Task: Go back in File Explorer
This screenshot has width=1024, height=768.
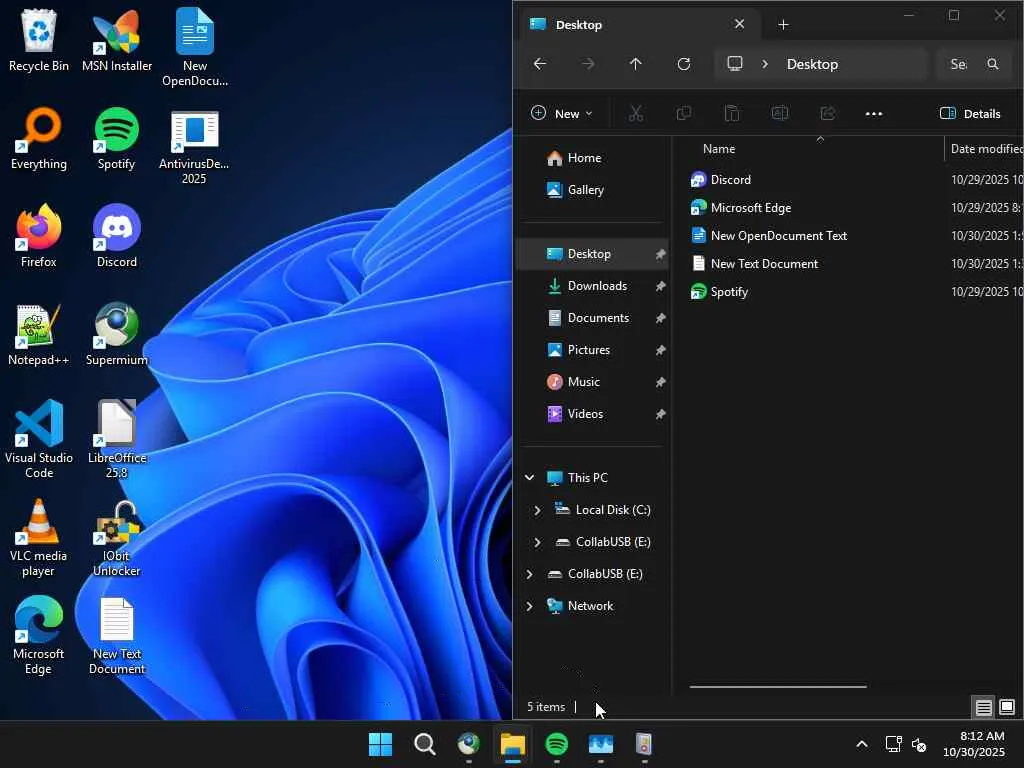Action: click(540, 64)
